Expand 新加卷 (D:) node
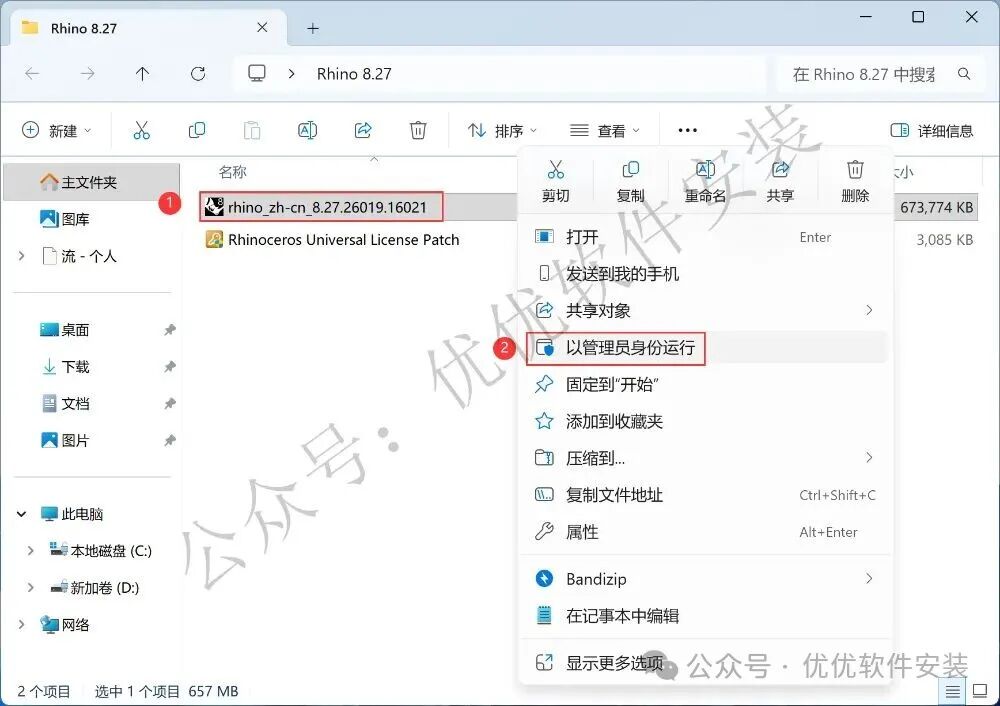 (x=31, y=587)
